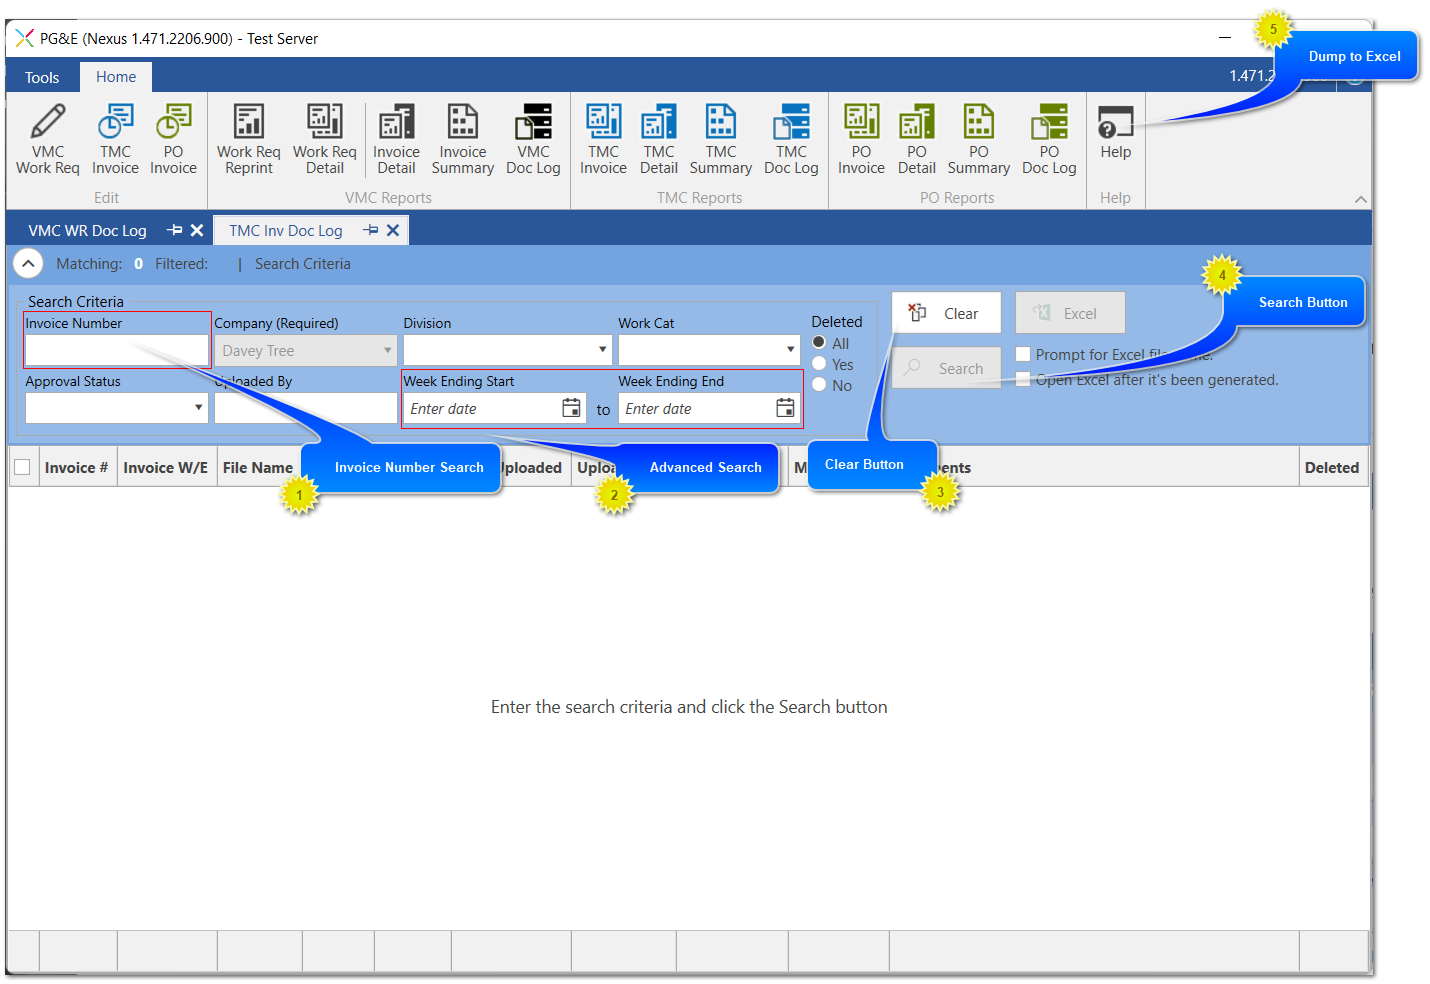Enable Prompt for Excel file checkbox

click(x=1023, y=354)
